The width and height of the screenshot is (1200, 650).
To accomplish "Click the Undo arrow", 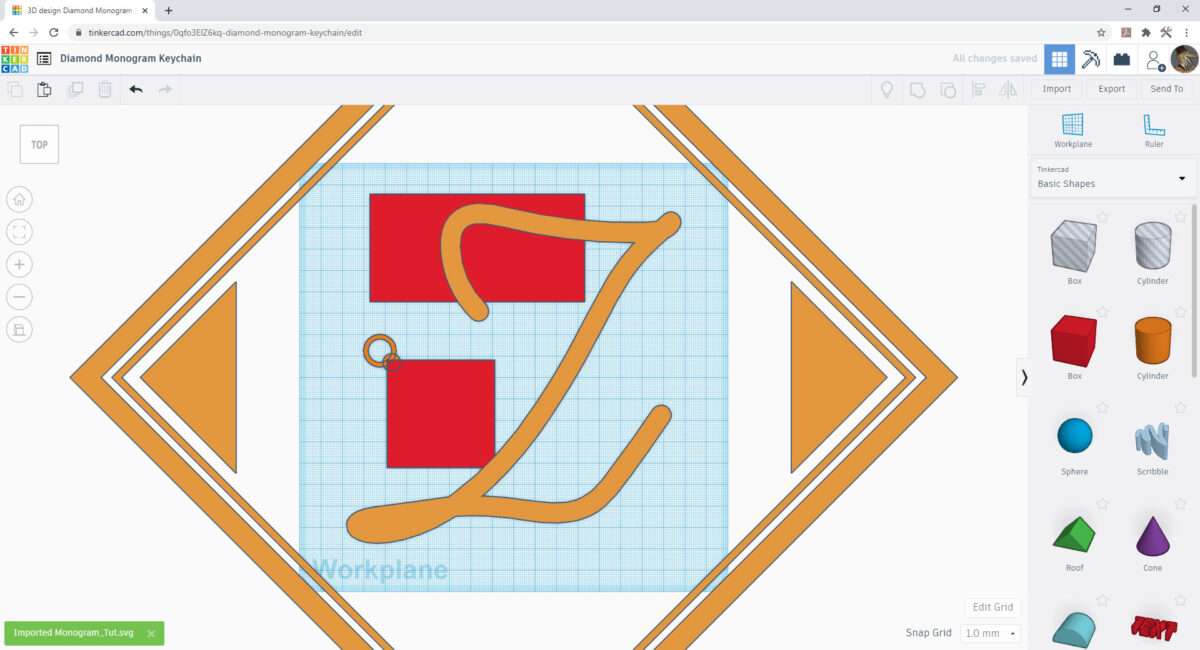I will tap(137, 89).
